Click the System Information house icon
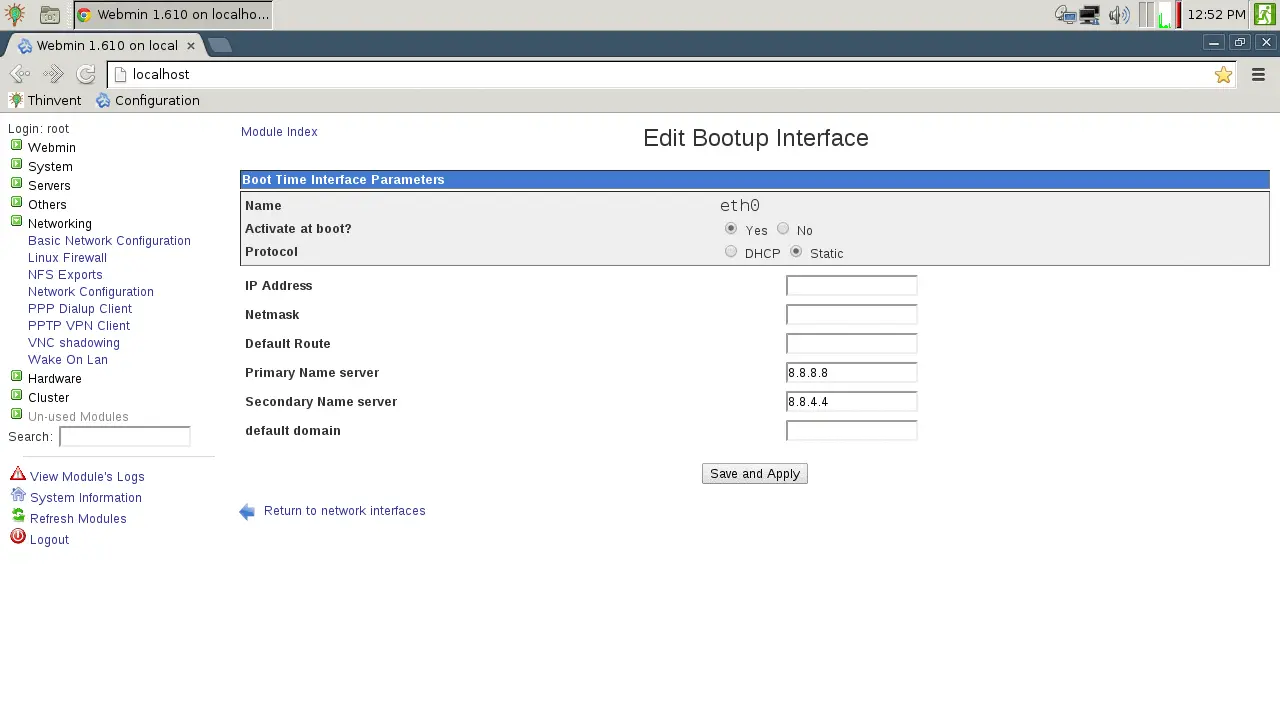 coord(18,495)
